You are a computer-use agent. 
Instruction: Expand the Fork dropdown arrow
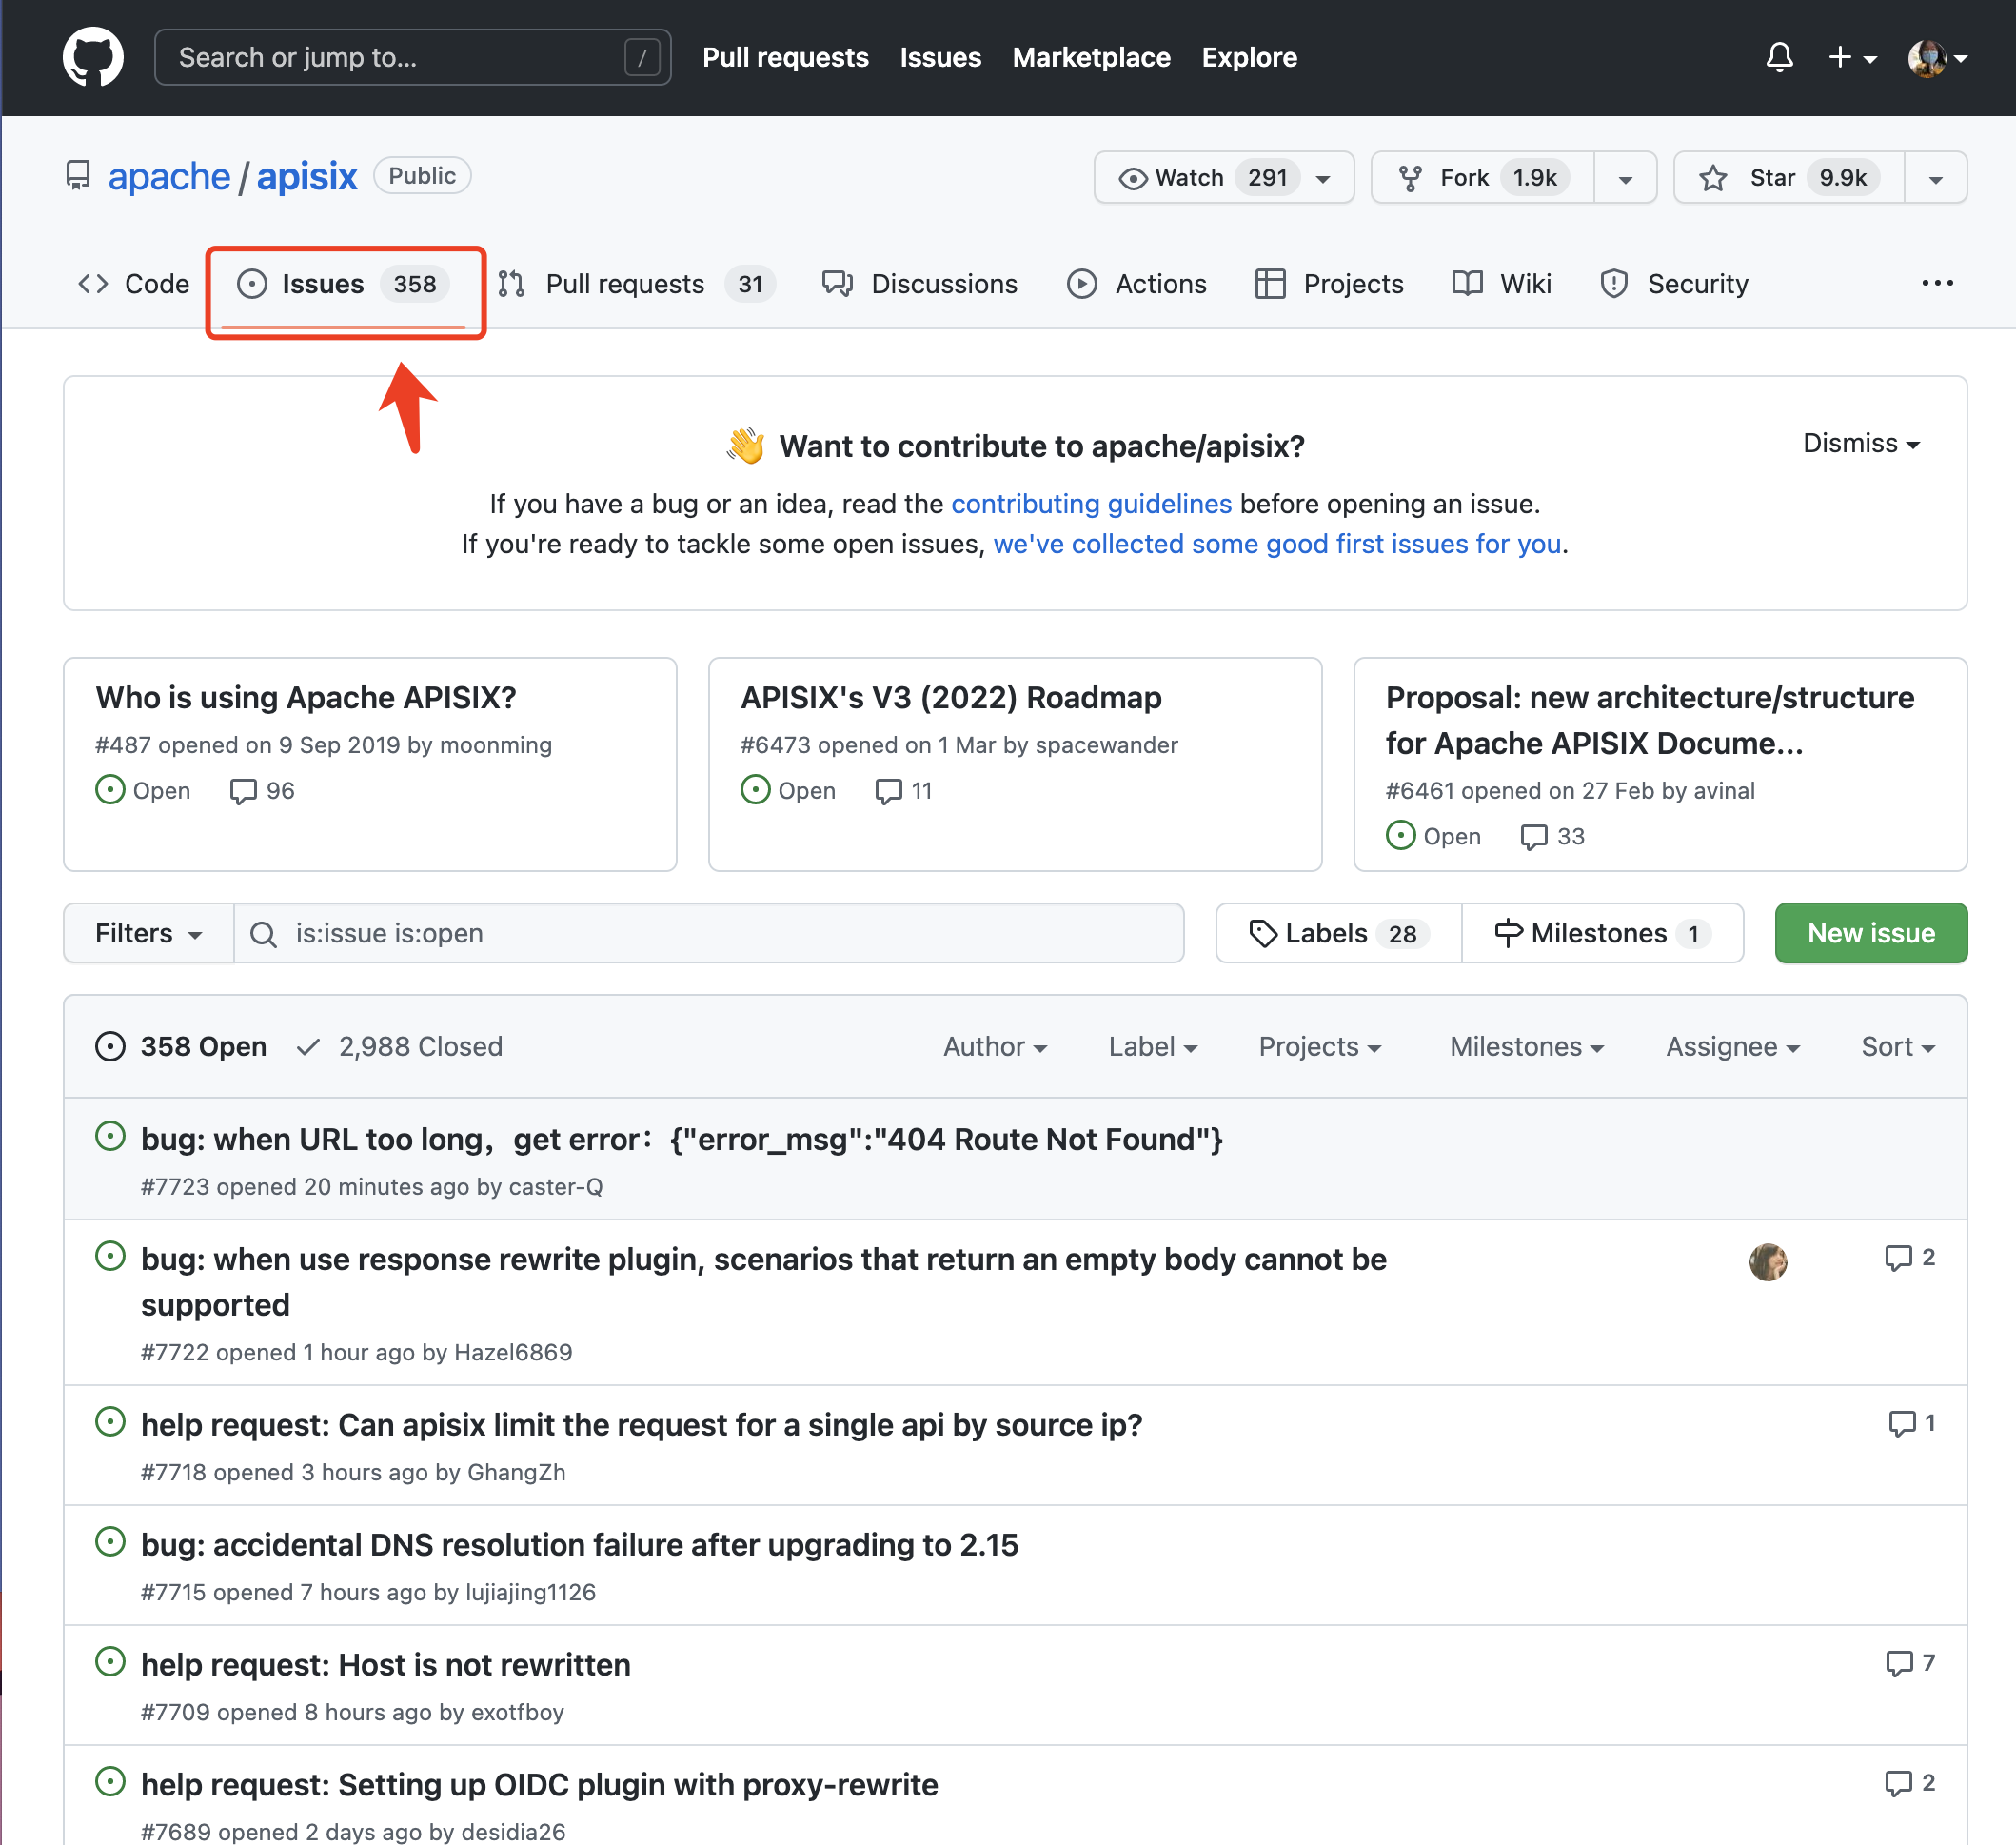tap(1625, 178)
